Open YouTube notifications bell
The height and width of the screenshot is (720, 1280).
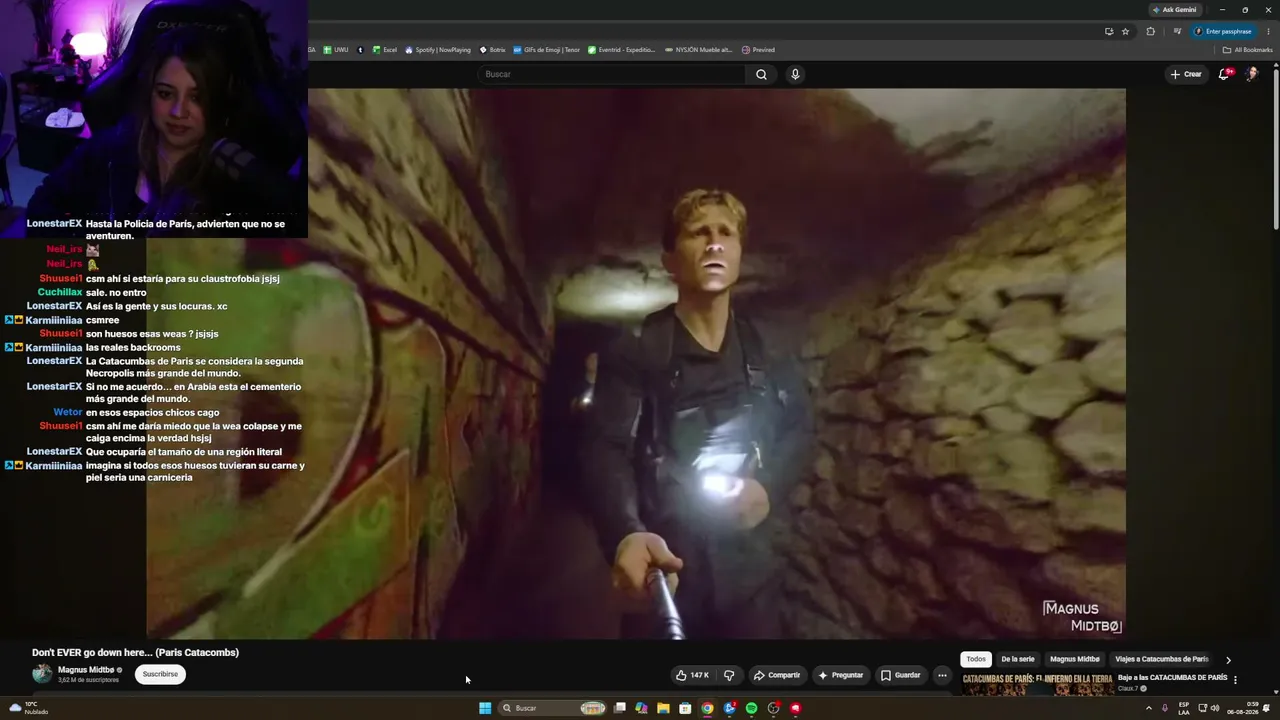pyautogui.click(x=1224, y=74)
